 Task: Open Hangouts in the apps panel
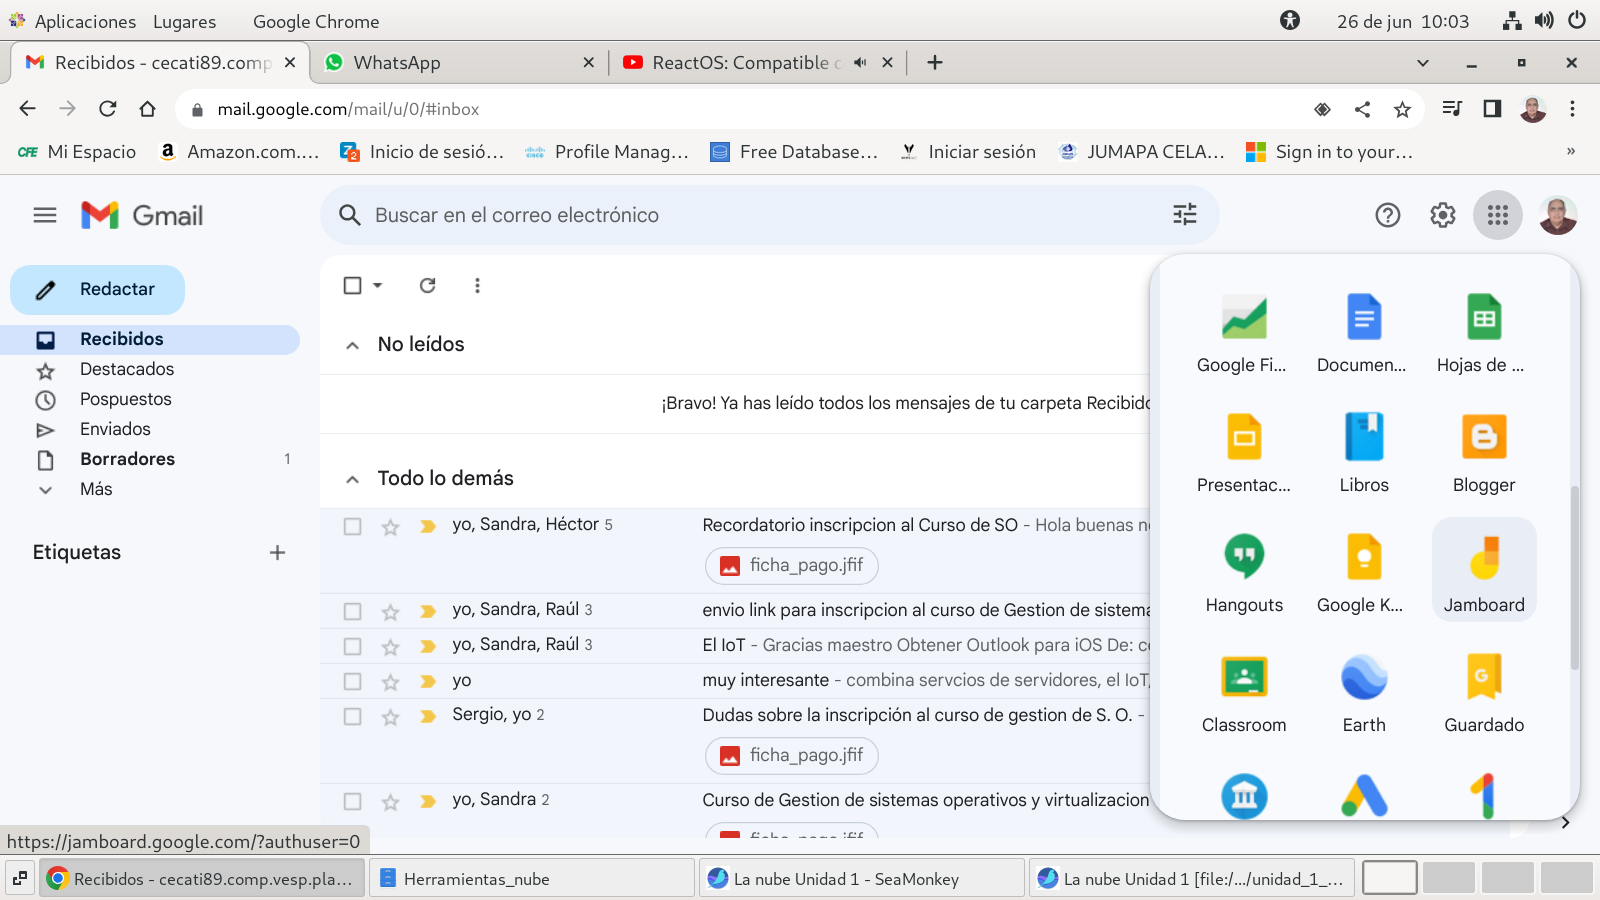(x=1244, y=570)
